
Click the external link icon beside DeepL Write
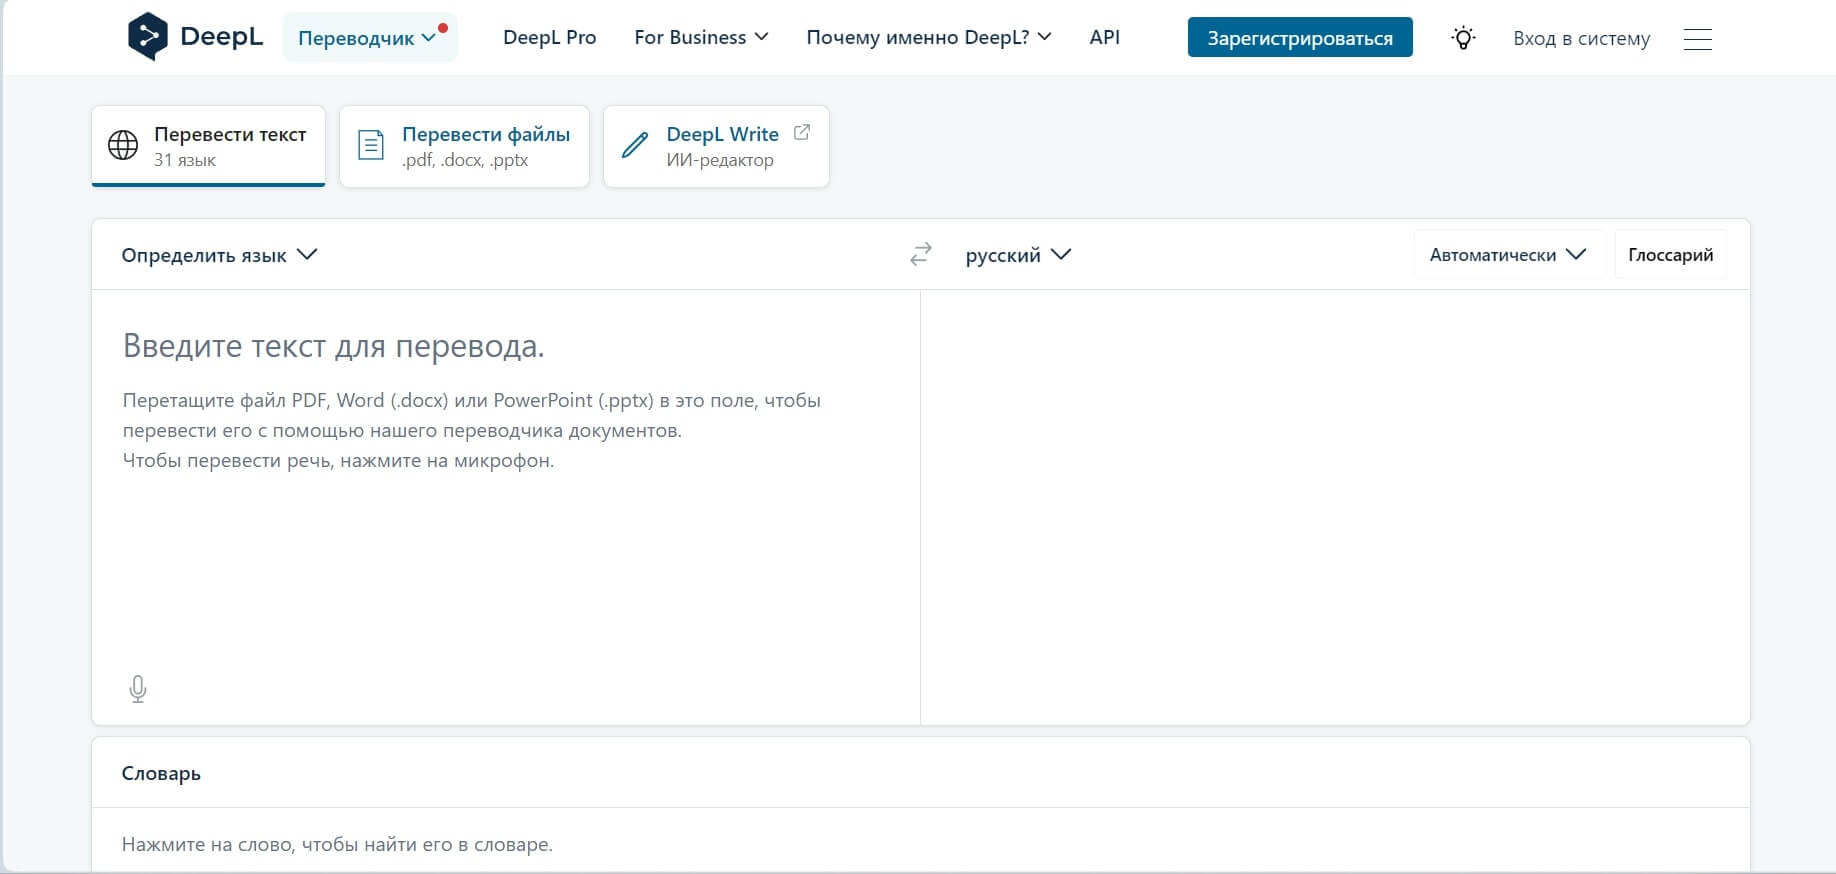801,132
